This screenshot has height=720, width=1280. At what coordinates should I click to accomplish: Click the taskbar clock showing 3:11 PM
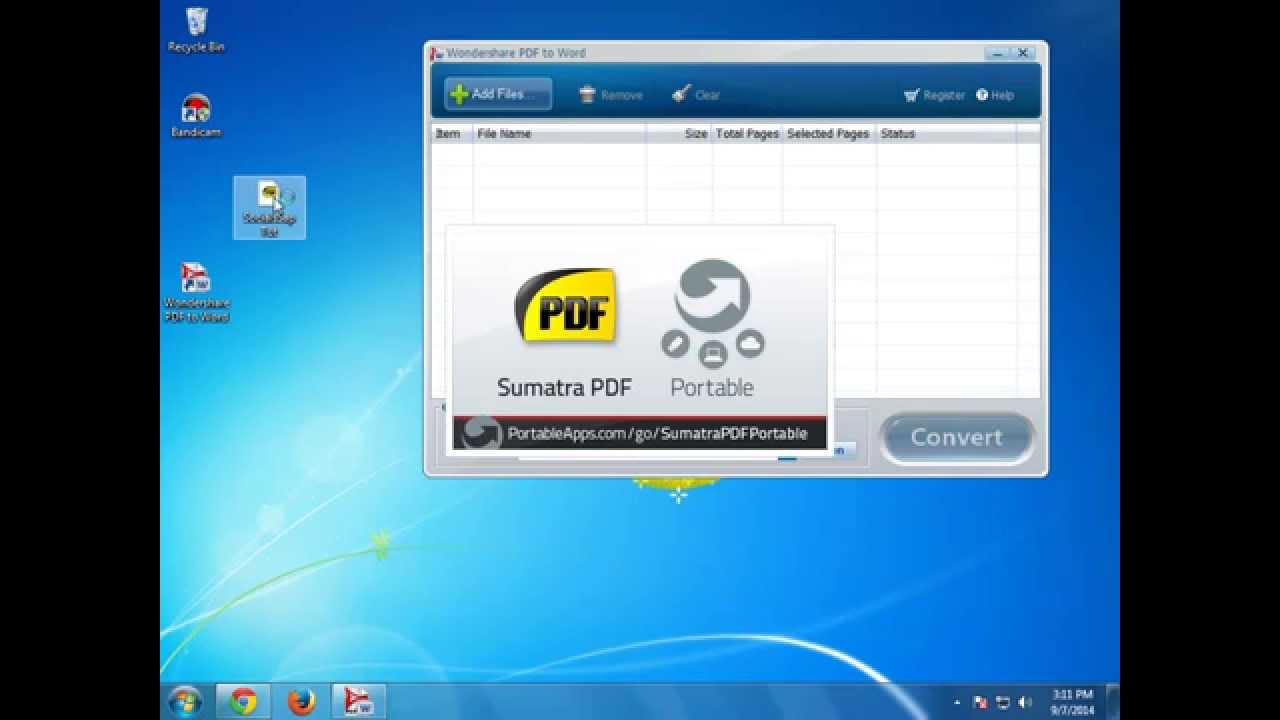coord(1072,702)
